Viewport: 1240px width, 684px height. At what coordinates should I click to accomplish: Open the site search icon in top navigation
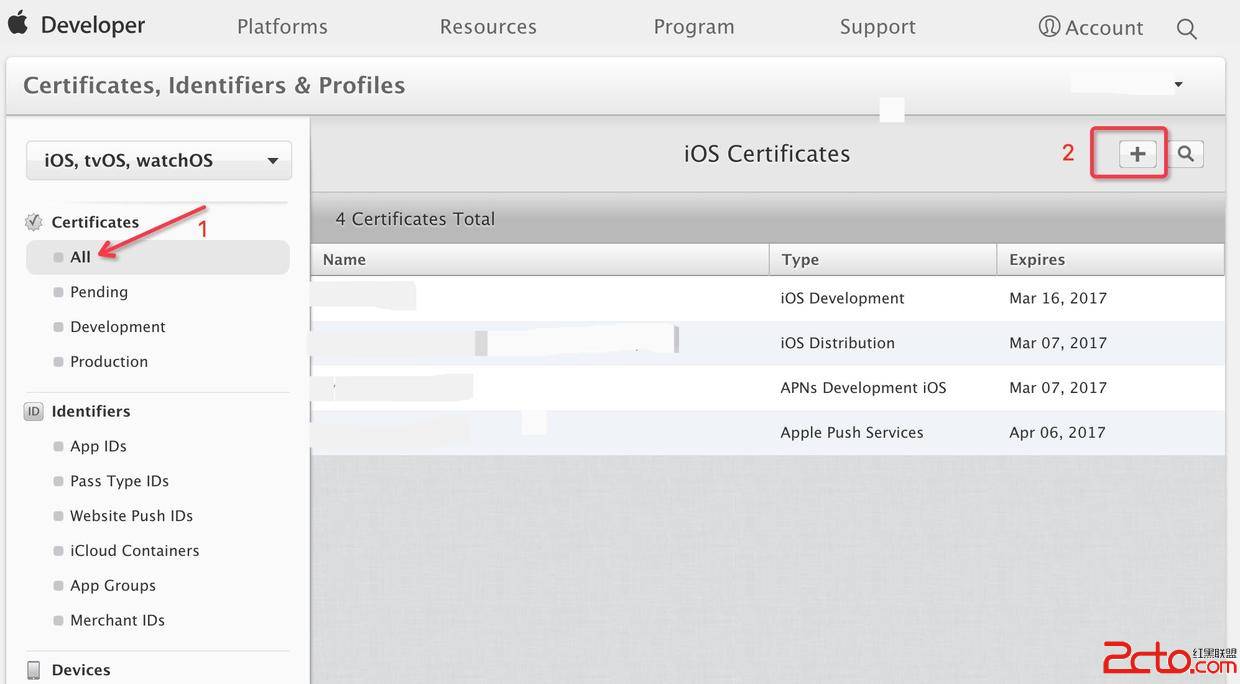pos(1187,29)
